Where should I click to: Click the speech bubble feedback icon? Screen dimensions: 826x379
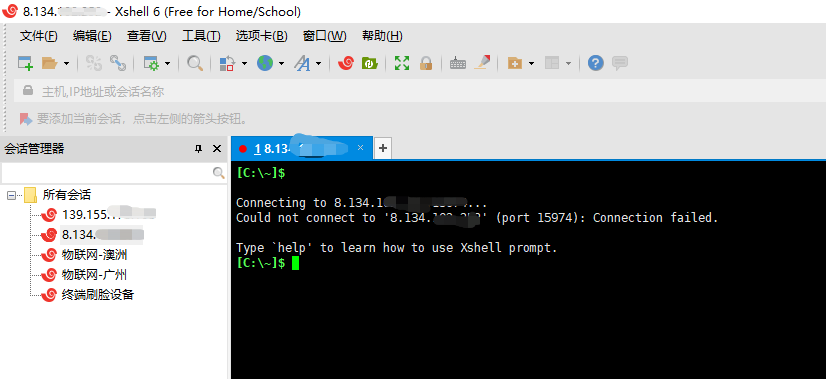pyautogui.click(x=620, y=63)
